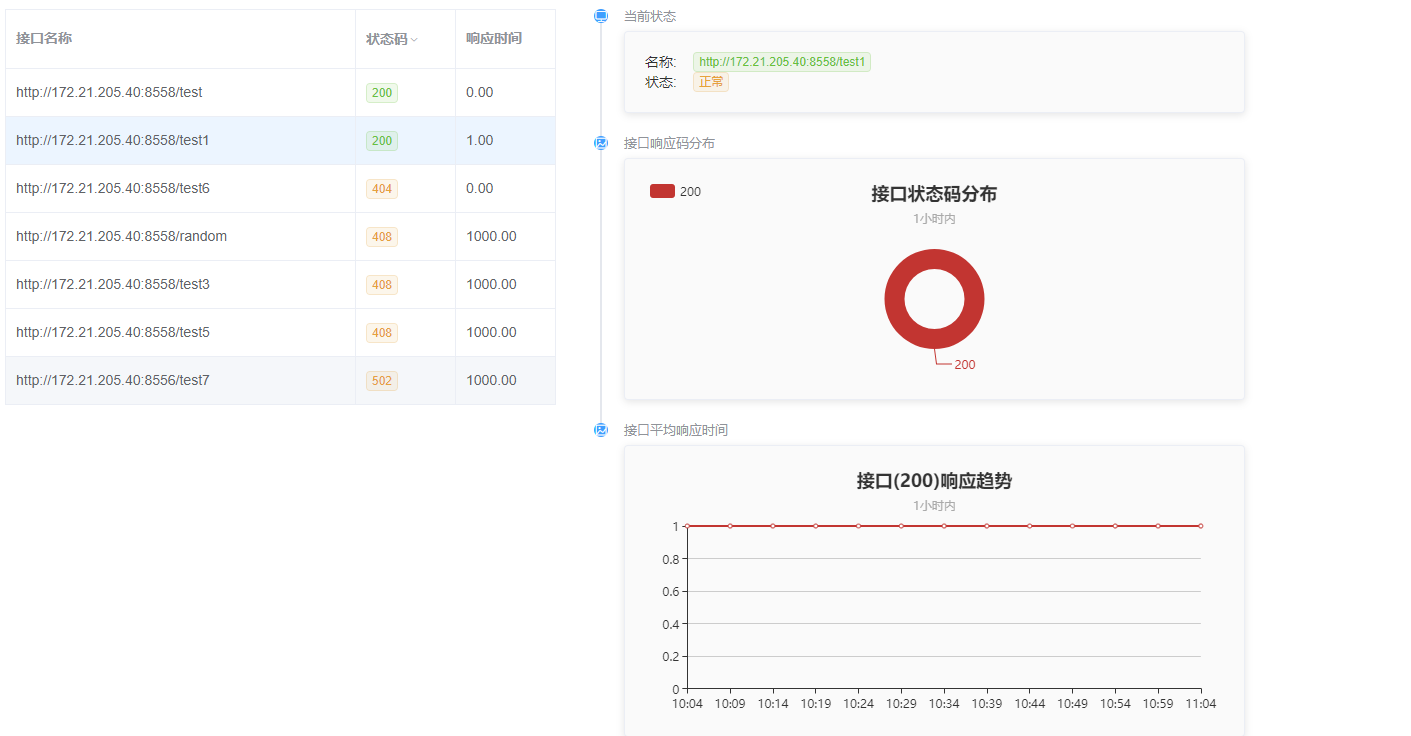The height and width of the screenshot is (736, 1411).
Task: Click the timeline icon beside 接口响应码分布
Action: (x=601, y=143)
